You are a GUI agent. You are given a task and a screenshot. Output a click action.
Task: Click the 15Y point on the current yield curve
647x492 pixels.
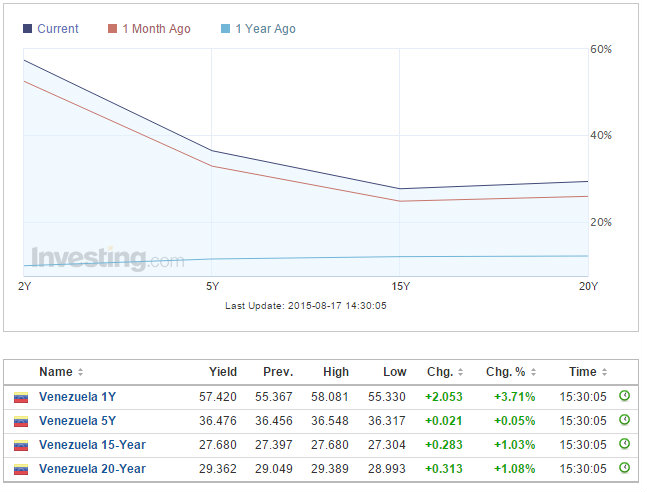point(399,189)
